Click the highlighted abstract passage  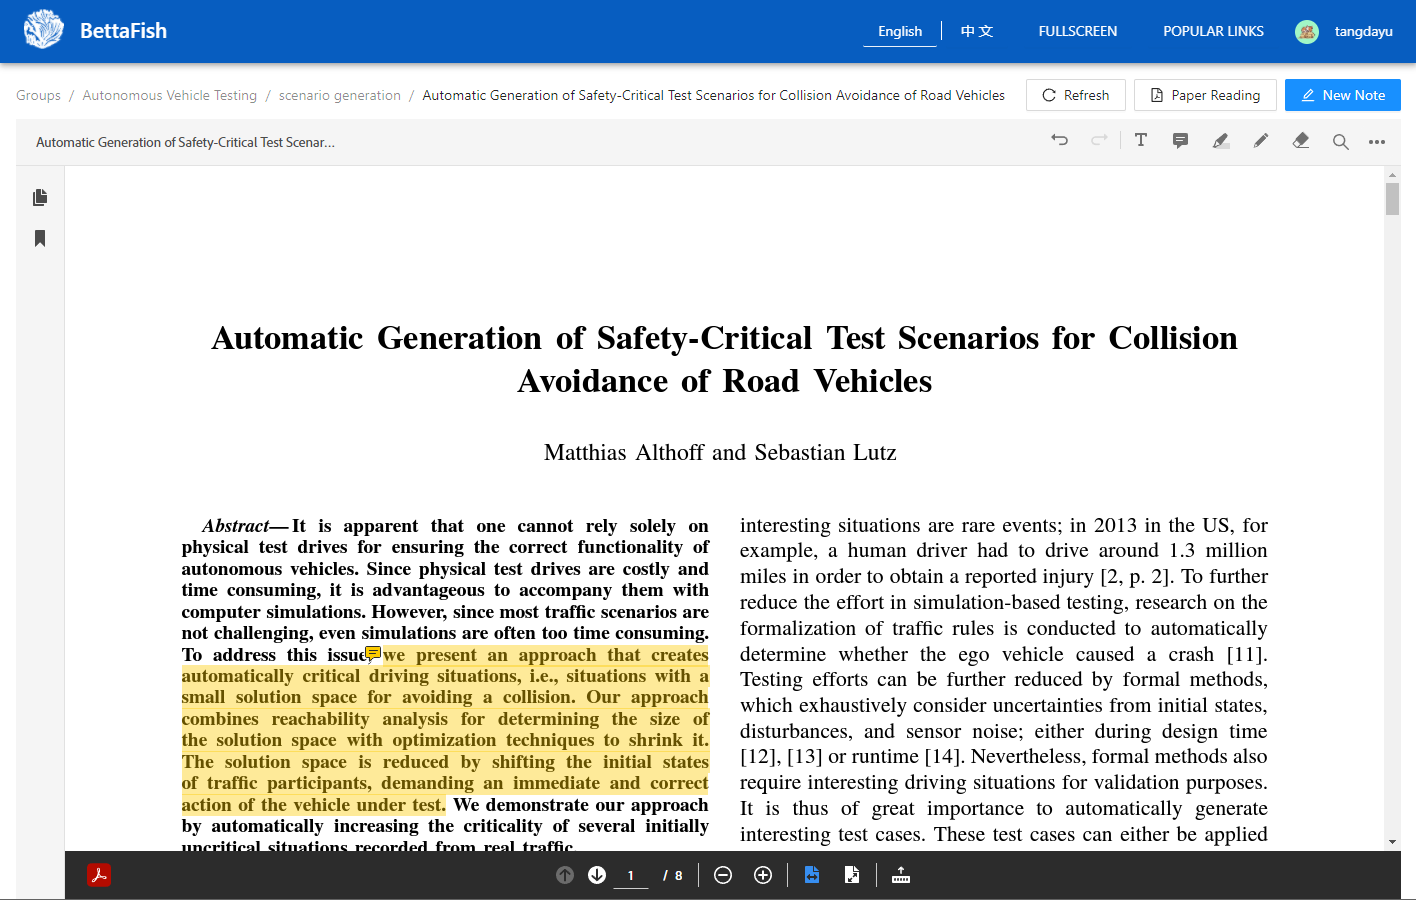tap(445, 730)
